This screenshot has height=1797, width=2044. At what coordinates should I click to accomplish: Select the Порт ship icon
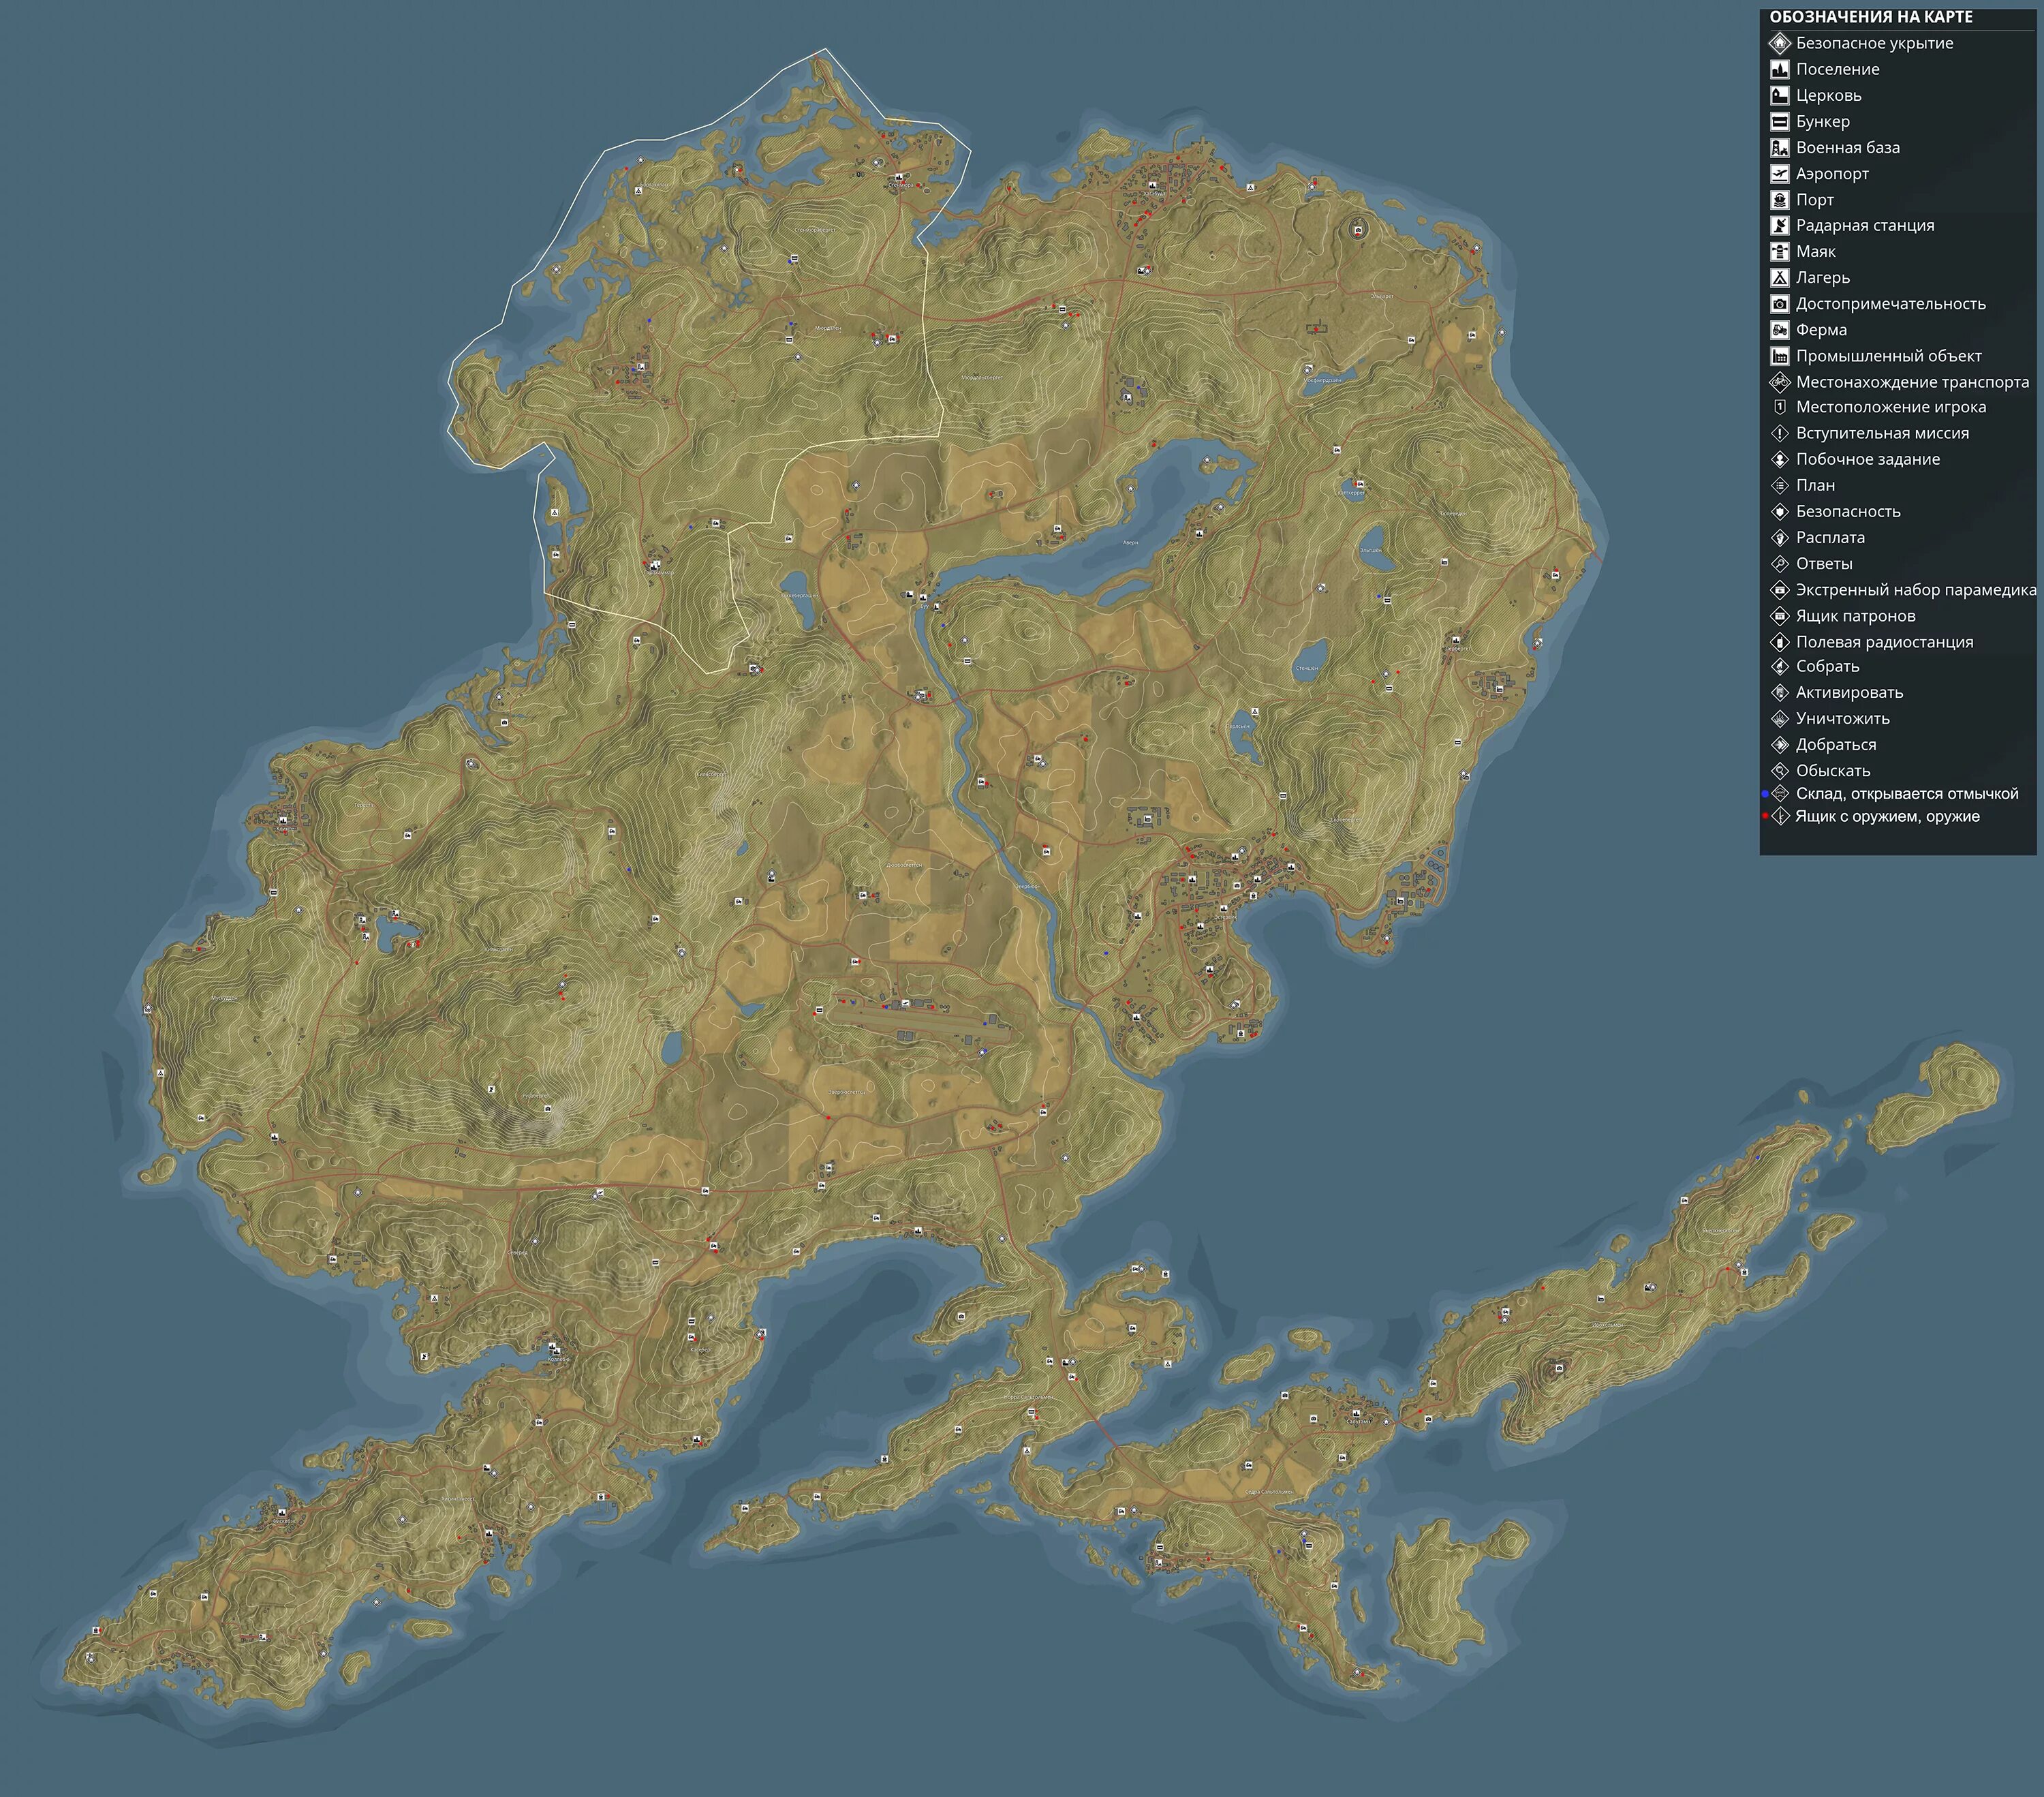coord(1779,199)
